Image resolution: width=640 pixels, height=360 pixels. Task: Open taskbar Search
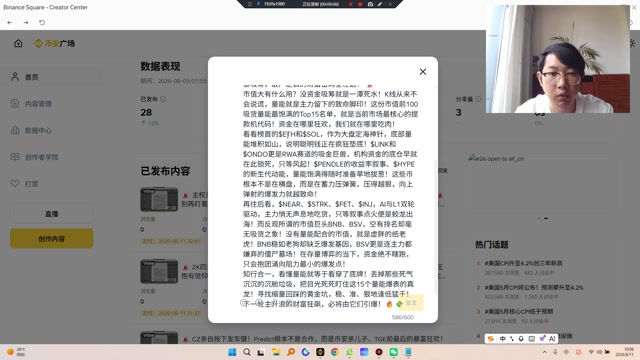point(247,352)
